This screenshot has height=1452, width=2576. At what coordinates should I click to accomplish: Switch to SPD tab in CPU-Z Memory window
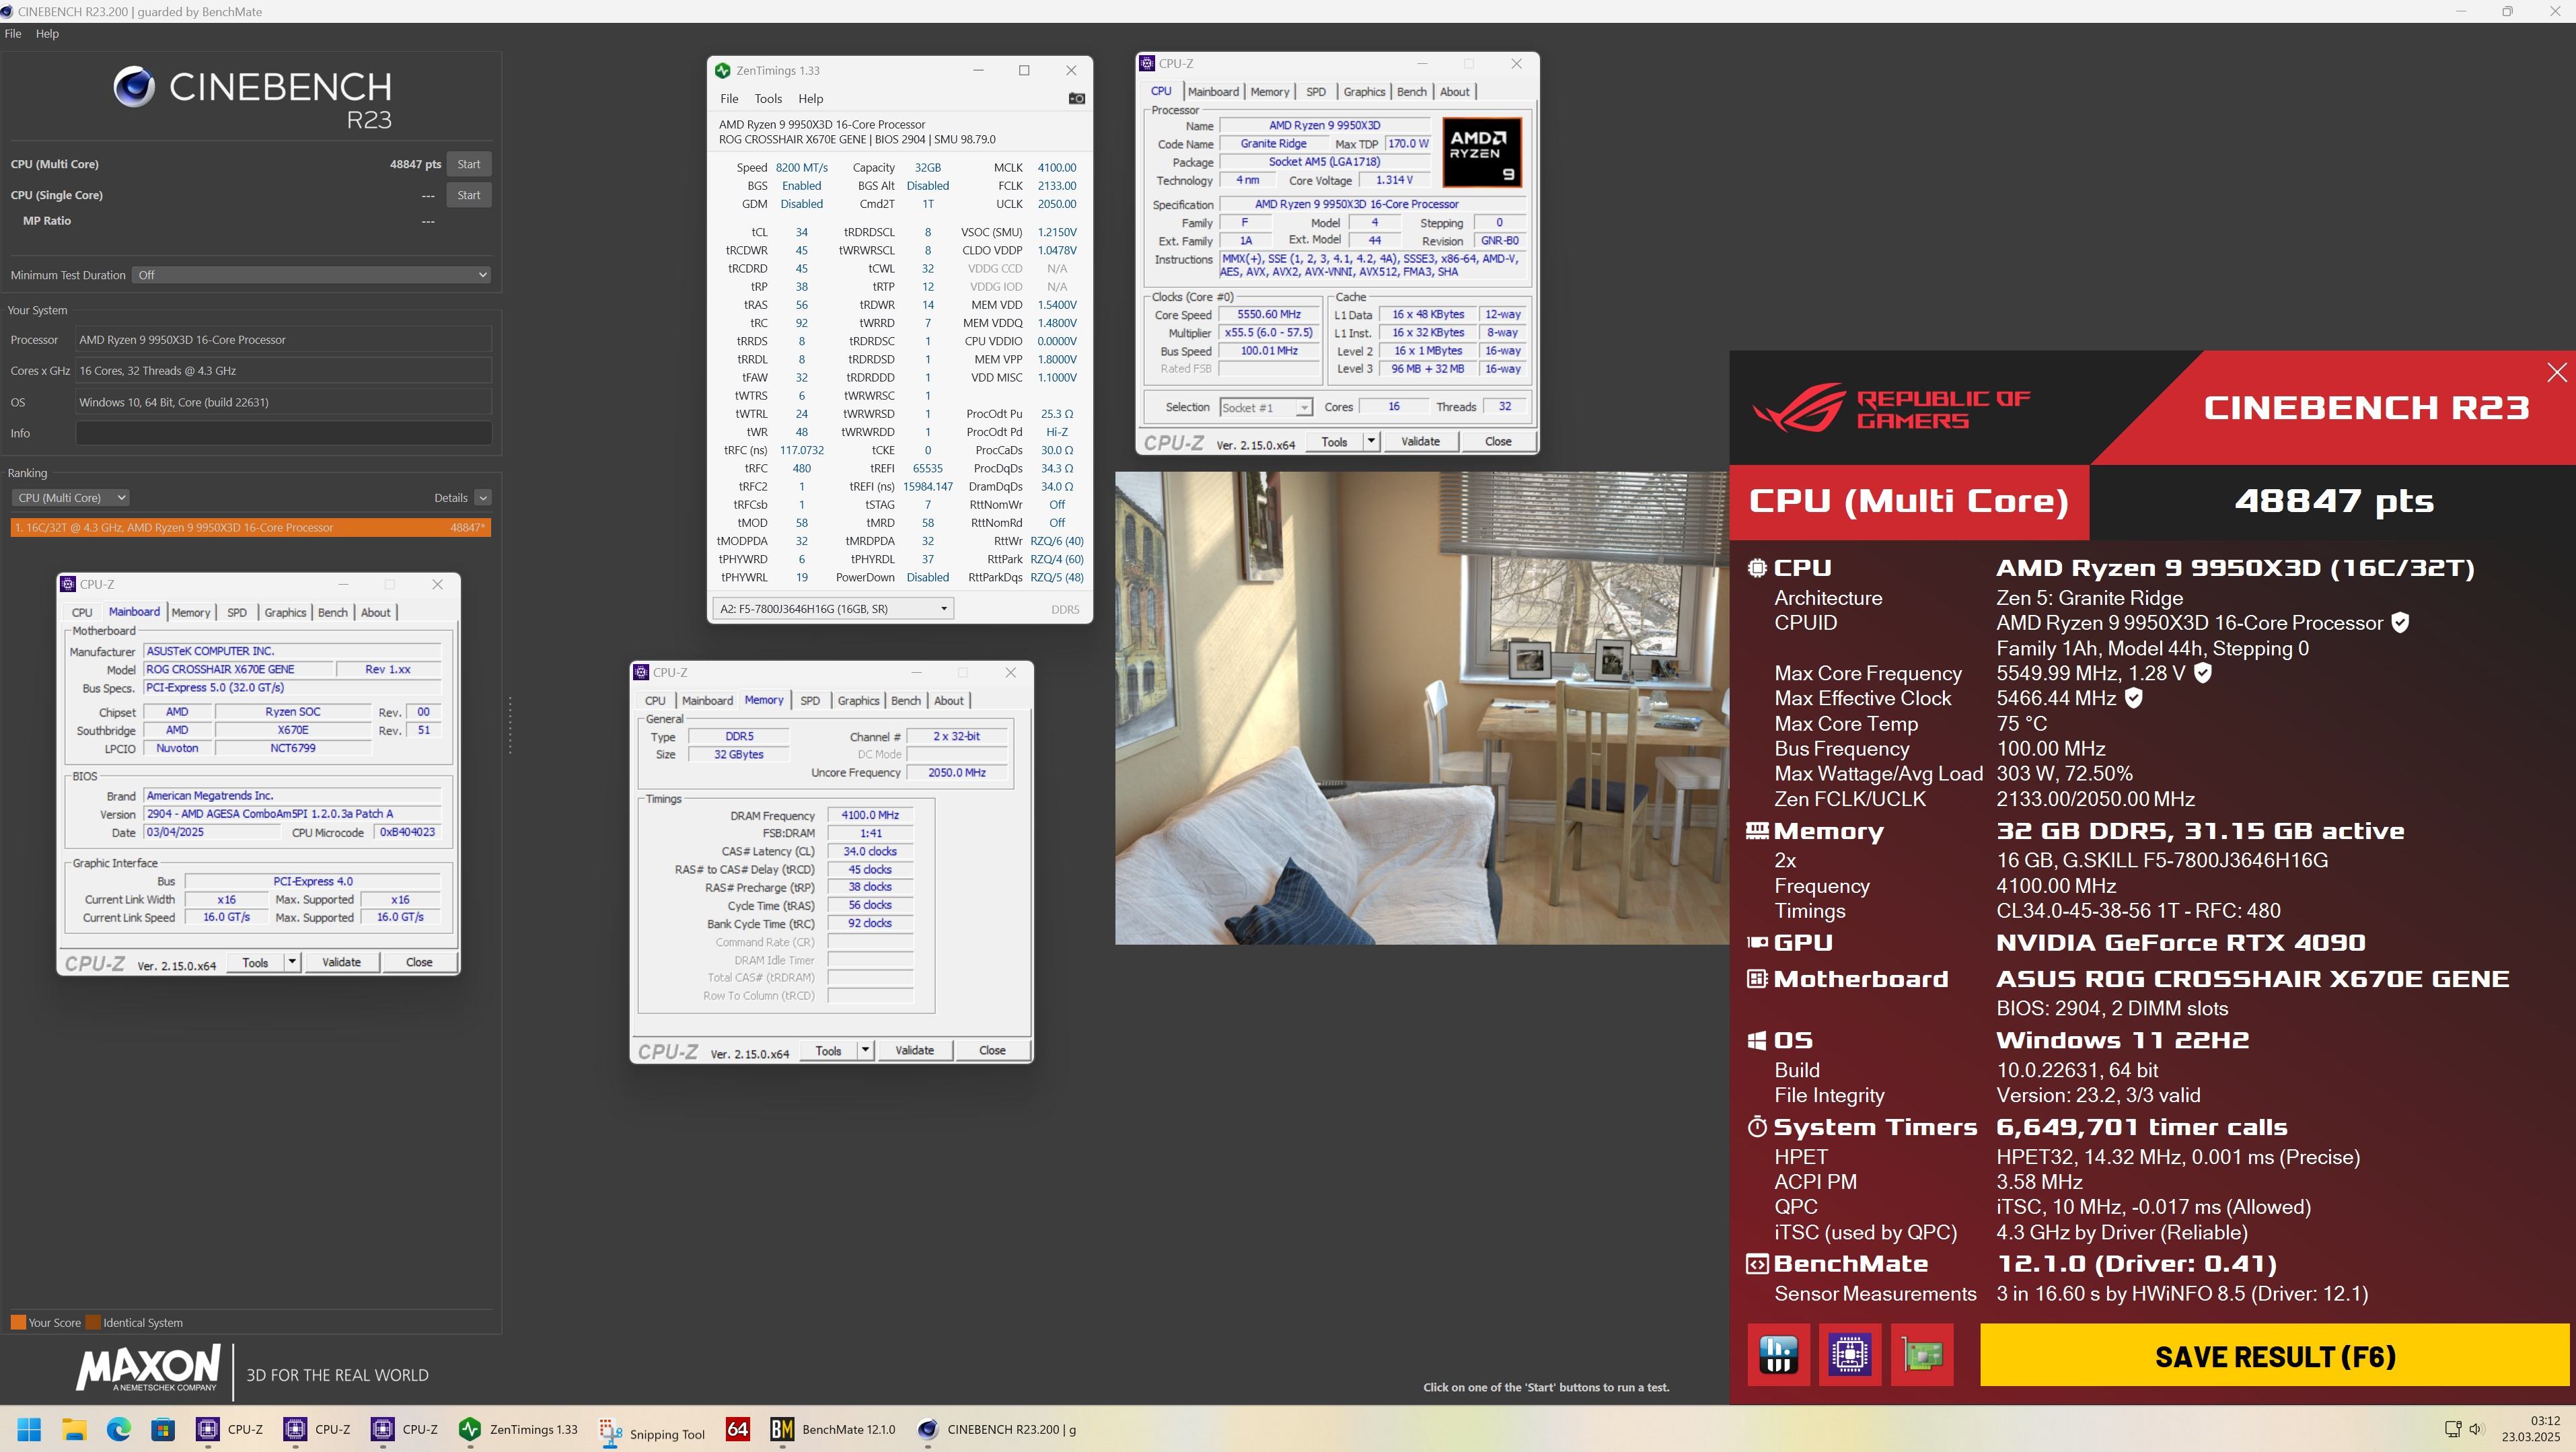click(809, 701)
